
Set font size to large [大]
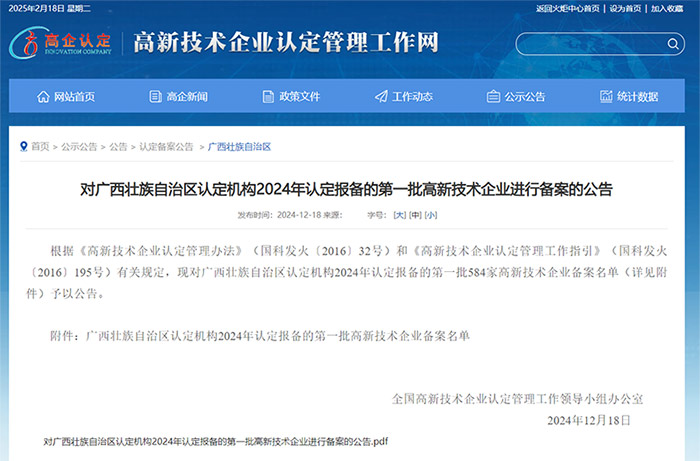coord(399,215)
